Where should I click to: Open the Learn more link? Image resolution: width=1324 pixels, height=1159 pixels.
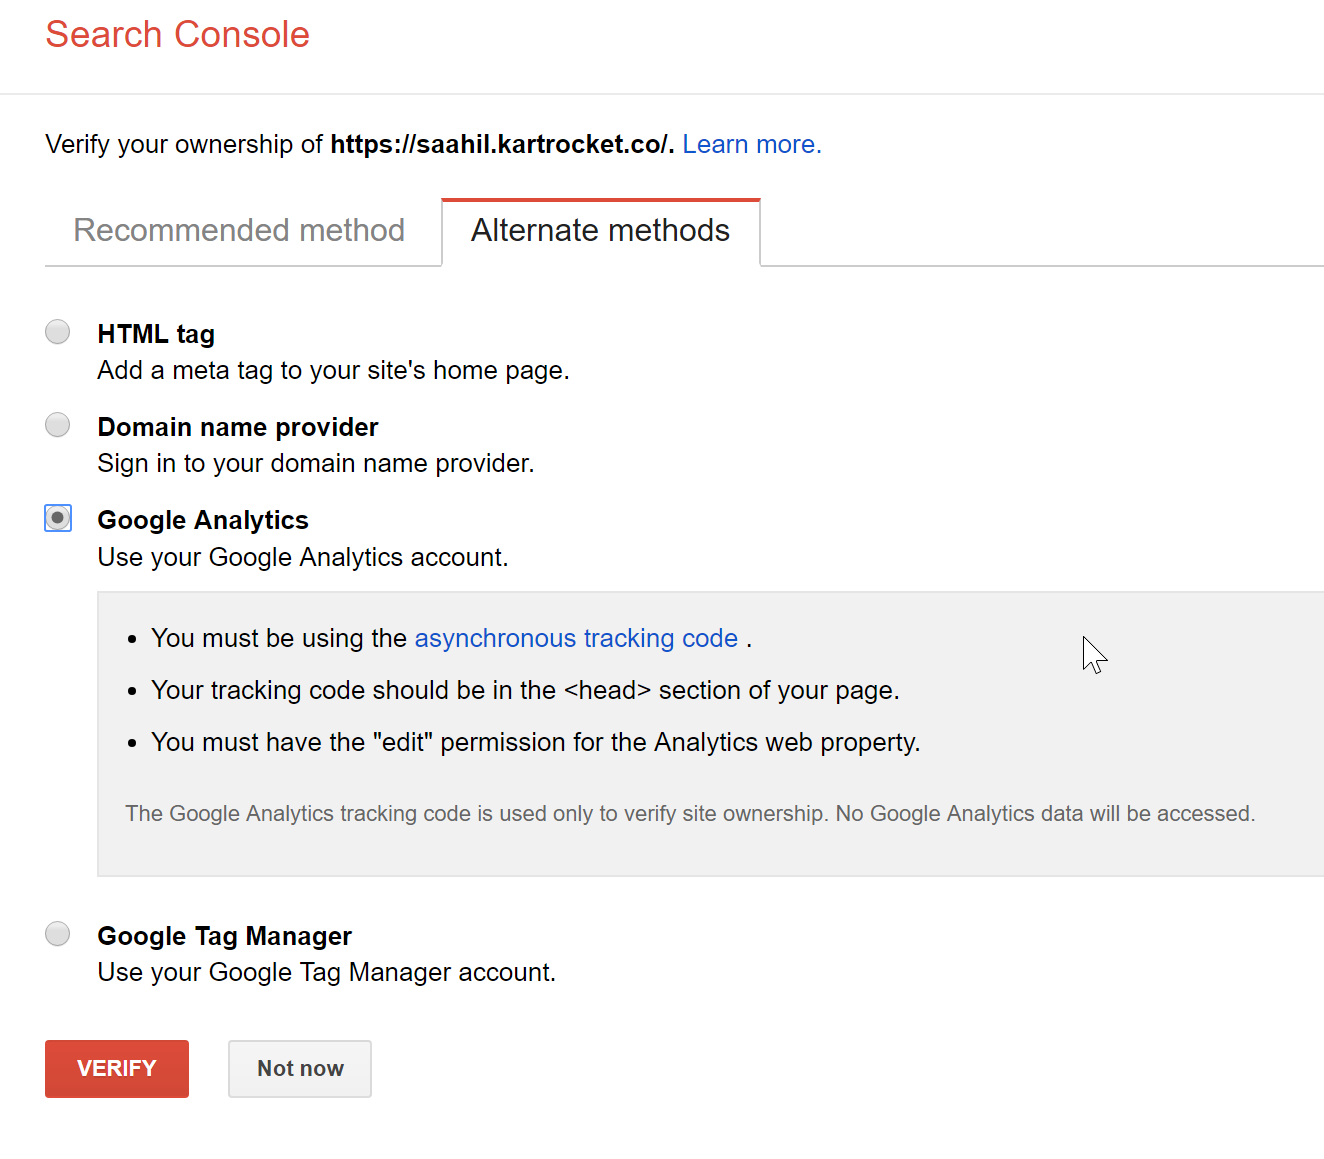752,145
